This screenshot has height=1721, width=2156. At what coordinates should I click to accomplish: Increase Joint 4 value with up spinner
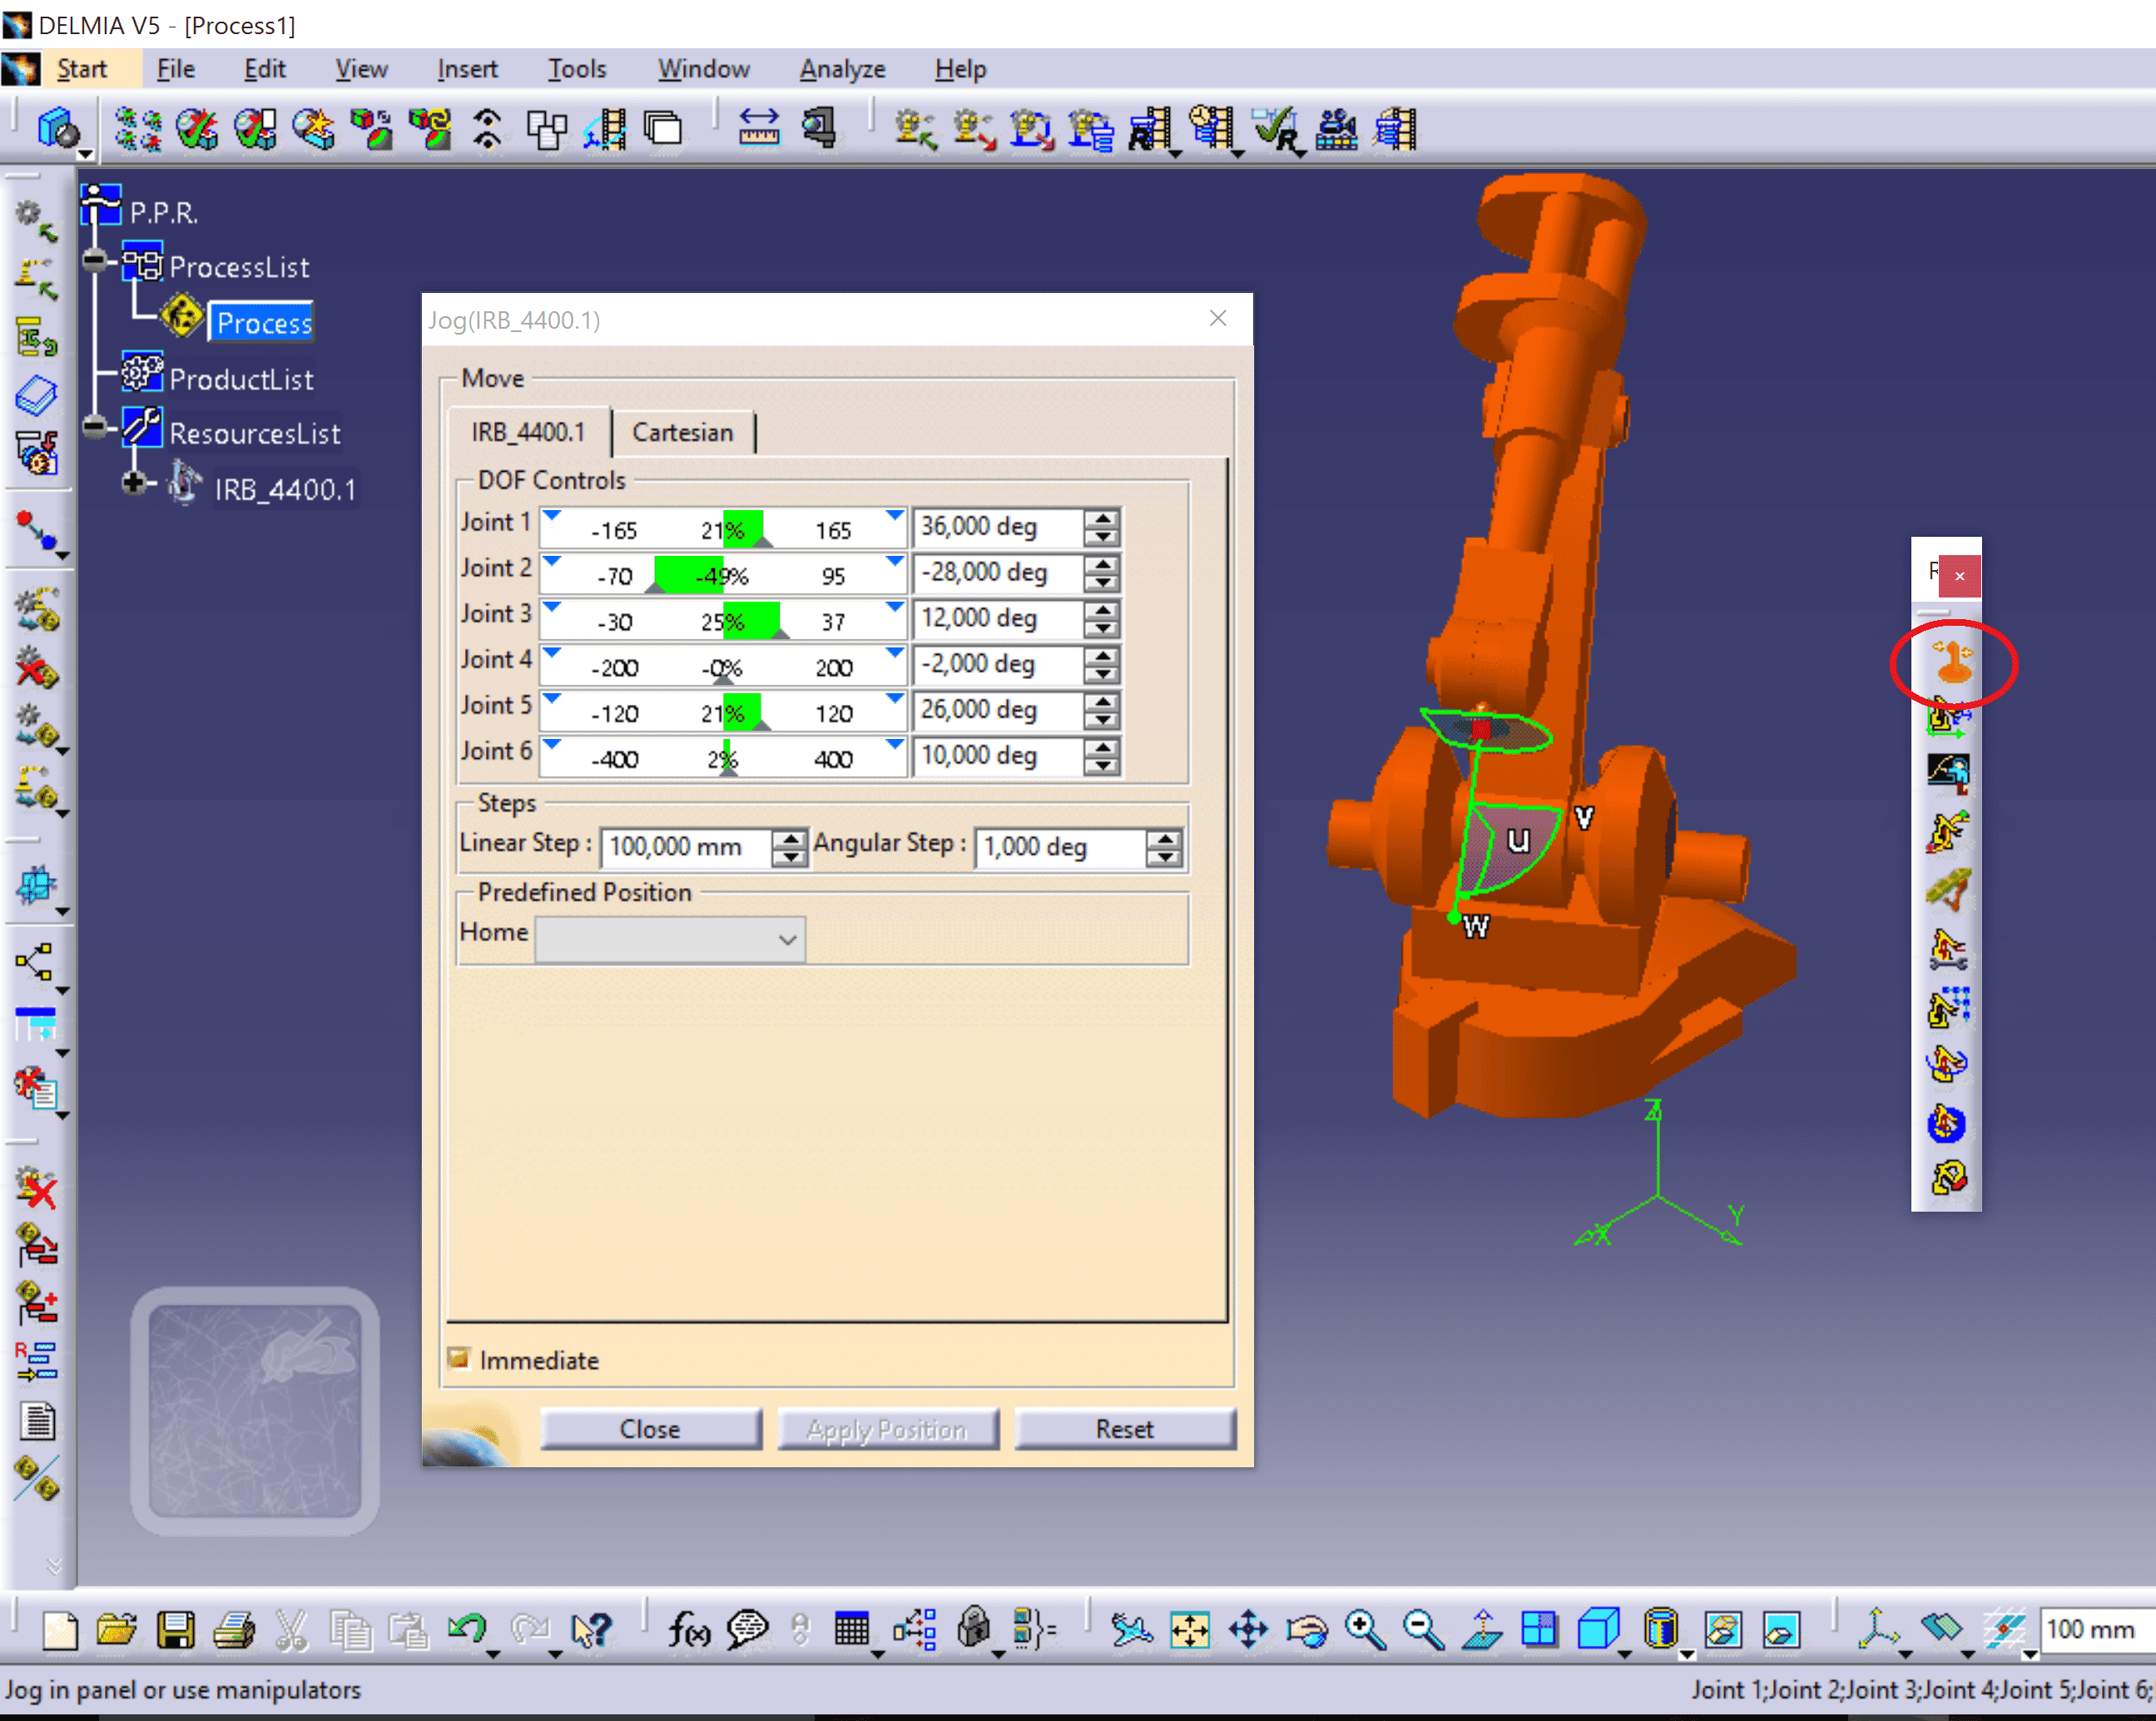(1102, 655)
